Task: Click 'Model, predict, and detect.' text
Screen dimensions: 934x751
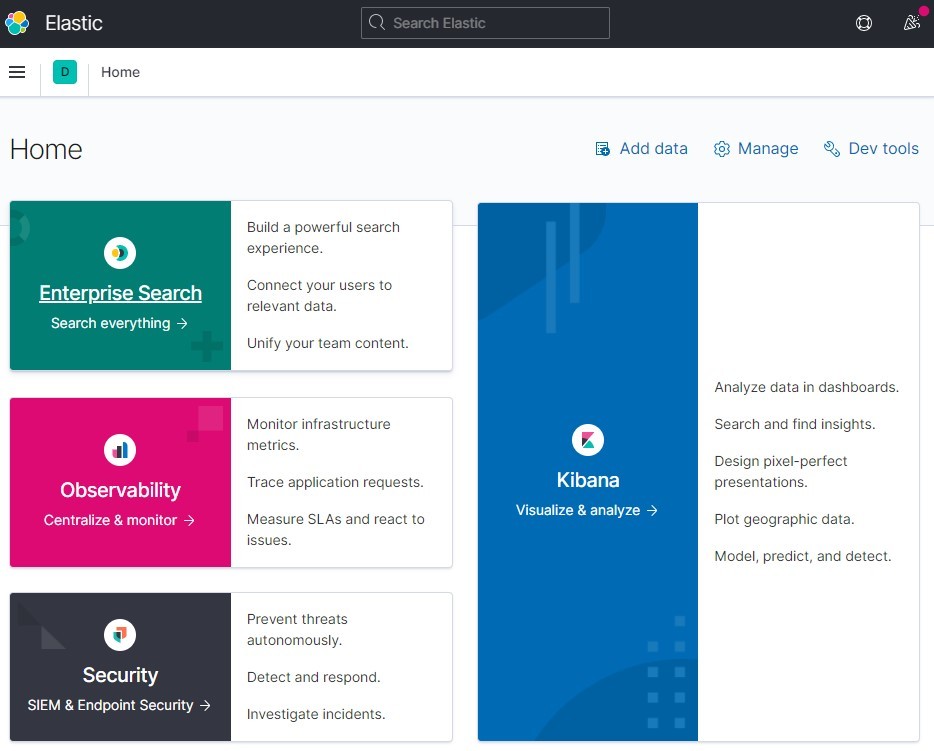Action: 803,556
